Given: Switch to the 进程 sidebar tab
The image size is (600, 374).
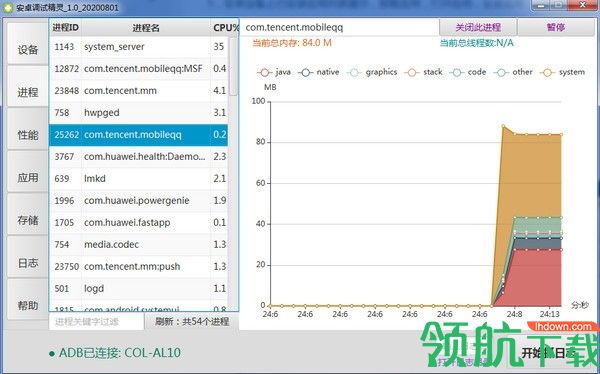Looking at the screenshot, I should pyautogui.click(x=28, y=87).
